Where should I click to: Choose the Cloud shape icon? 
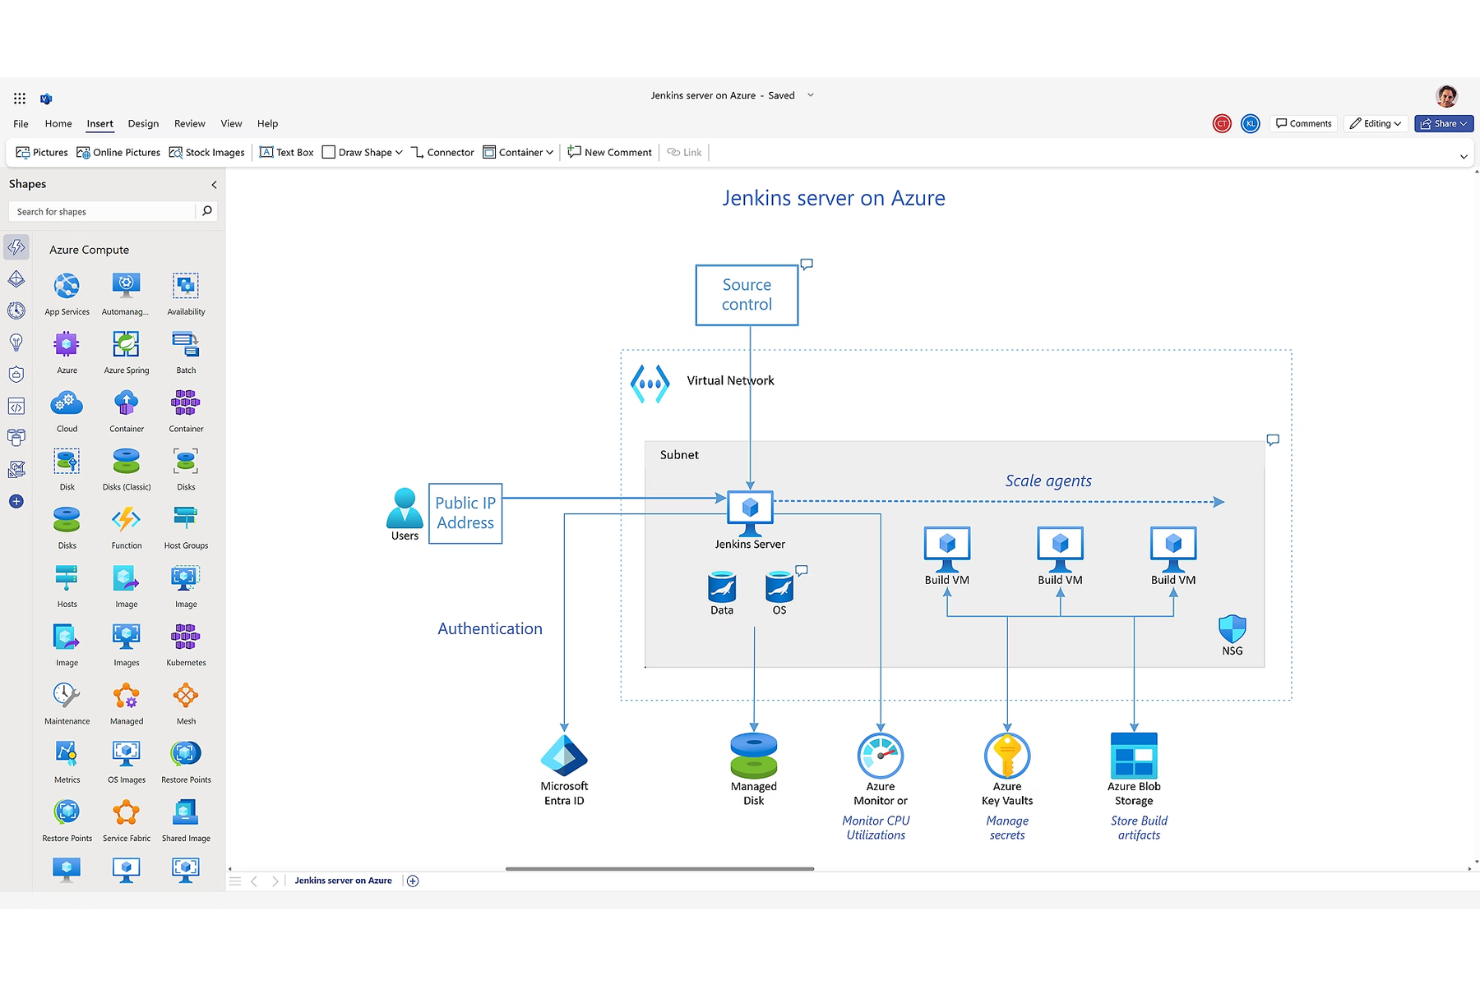click(67, 403)
